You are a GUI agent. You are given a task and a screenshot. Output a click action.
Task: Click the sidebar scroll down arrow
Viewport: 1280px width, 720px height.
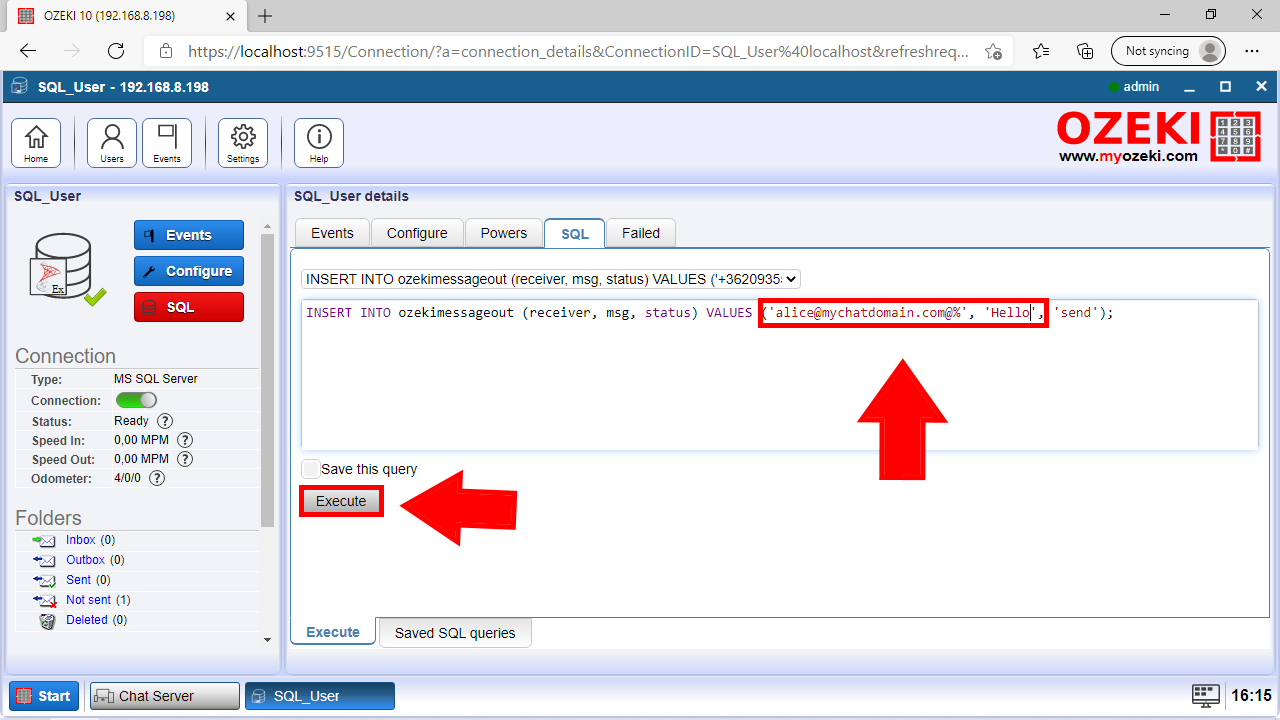tap(267, 639)
